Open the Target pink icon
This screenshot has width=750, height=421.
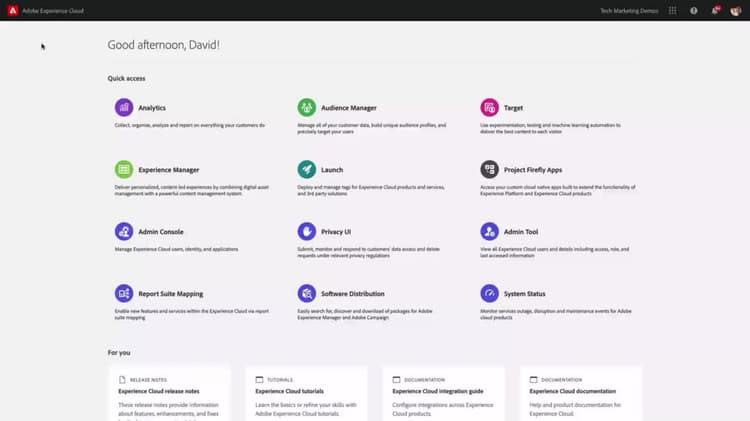(489, 108)
